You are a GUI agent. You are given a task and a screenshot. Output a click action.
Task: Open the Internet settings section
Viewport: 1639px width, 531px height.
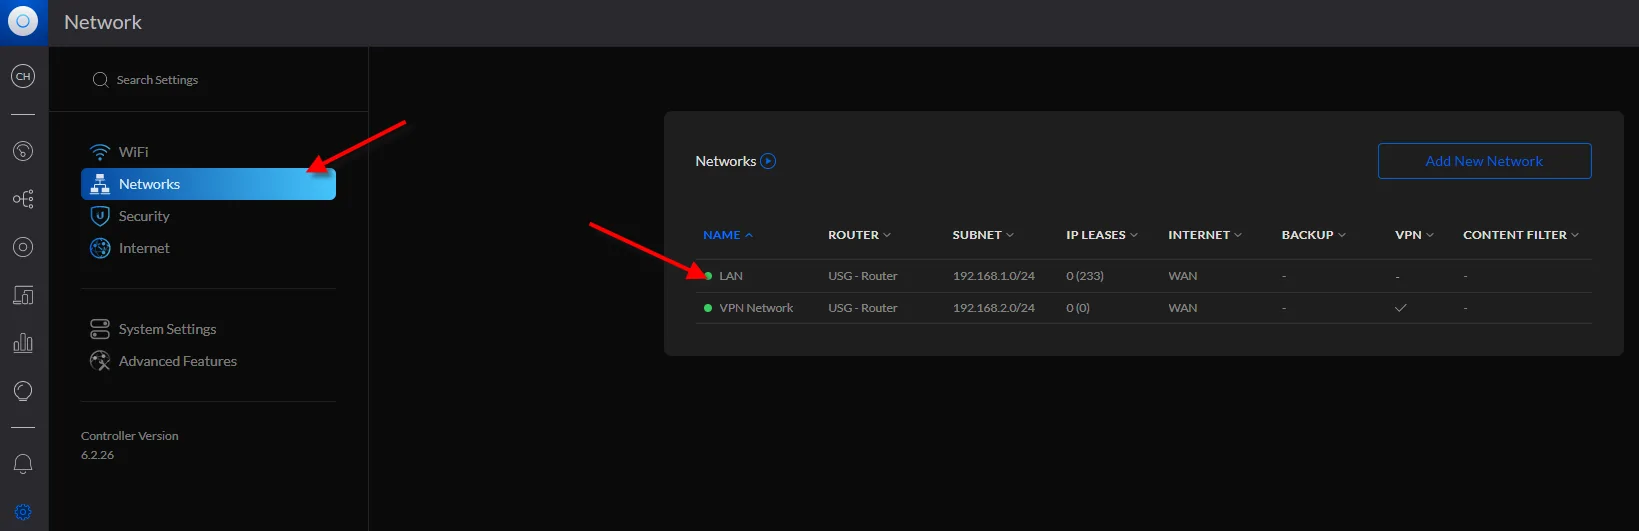point(208,248)
